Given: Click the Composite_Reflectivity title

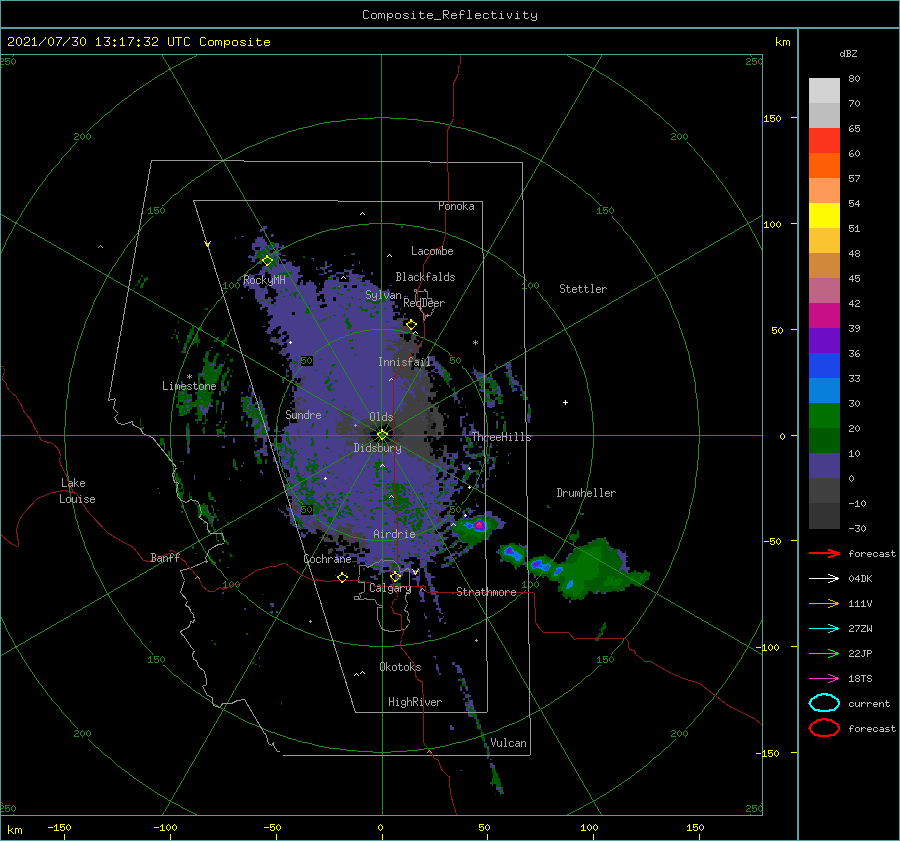Looking at the screenshot, I should (x=450, y=15).
